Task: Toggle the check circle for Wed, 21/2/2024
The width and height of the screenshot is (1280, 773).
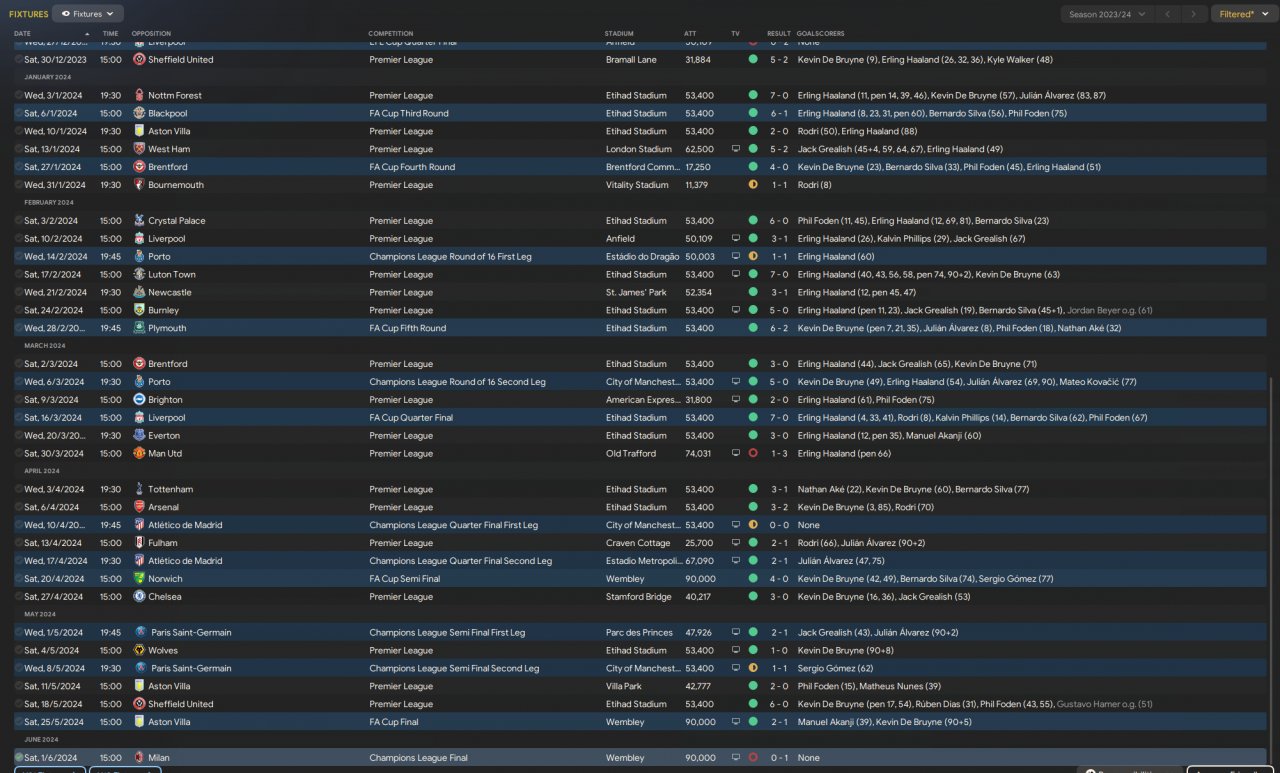Action: [x=19, y=292]
